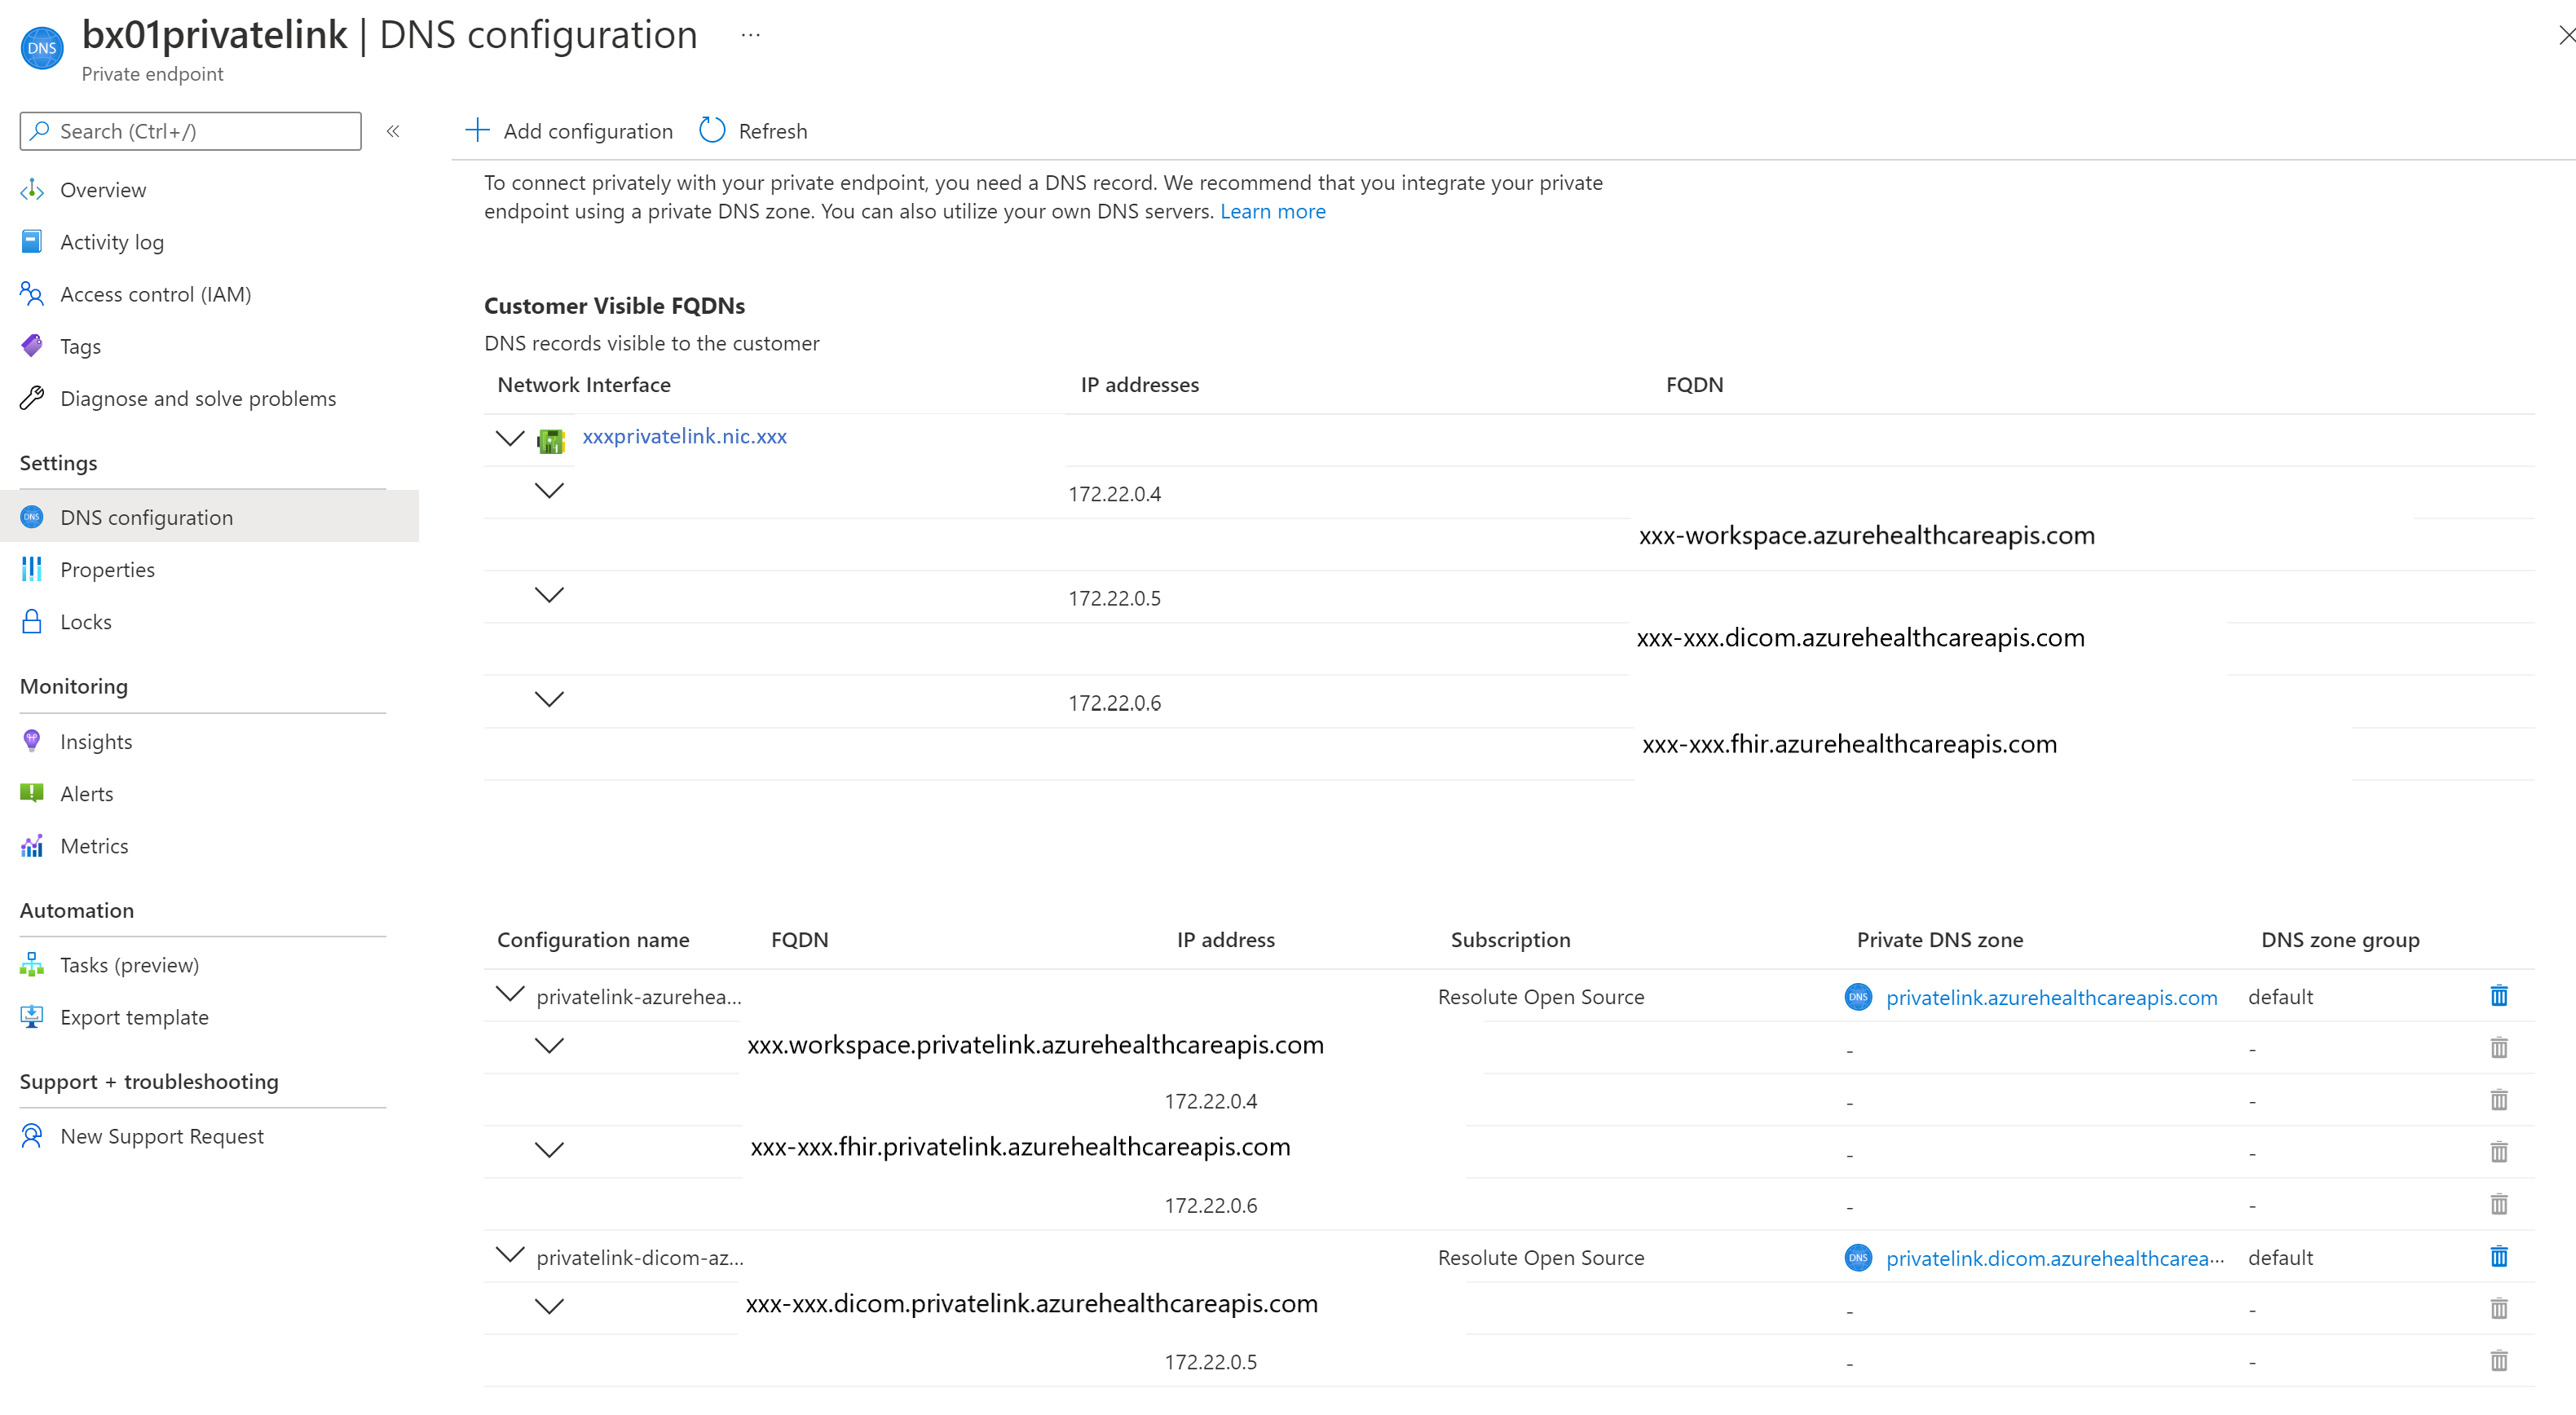Click the privatelink.azurehealthcareapis.com DNS zone link
The width and height of the screenshot is (2576, 1415).
pyautogui.click(x=2048, y=997)
